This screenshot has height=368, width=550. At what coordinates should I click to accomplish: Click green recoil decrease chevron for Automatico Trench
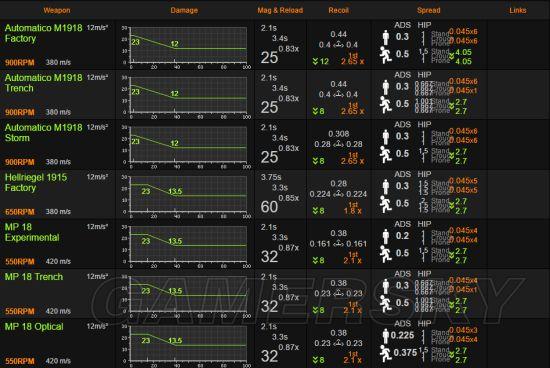pos(315,112)
